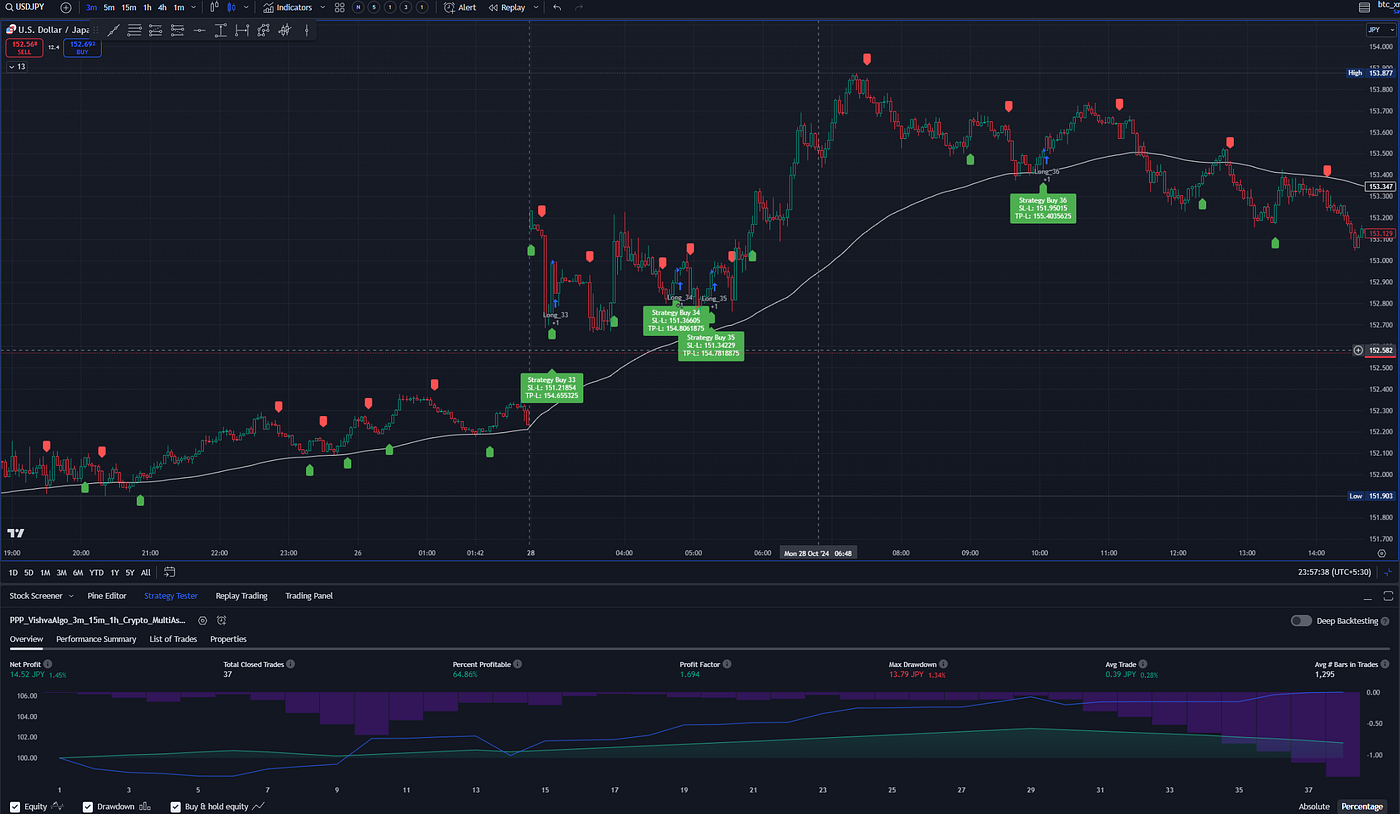The image size is (1400, 814).
Task: Select the bars pattern drawing tool
Action: click(285, 31)
